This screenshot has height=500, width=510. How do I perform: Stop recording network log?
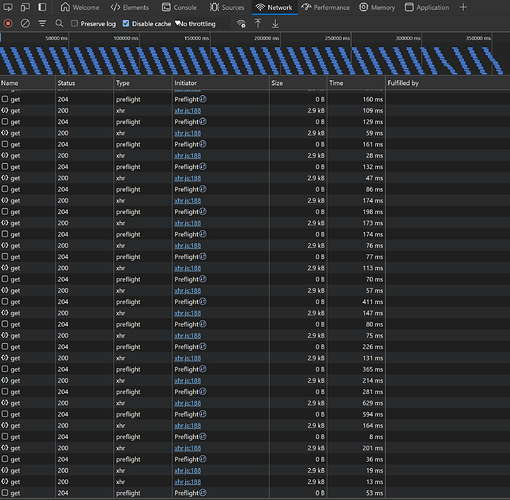8,24
